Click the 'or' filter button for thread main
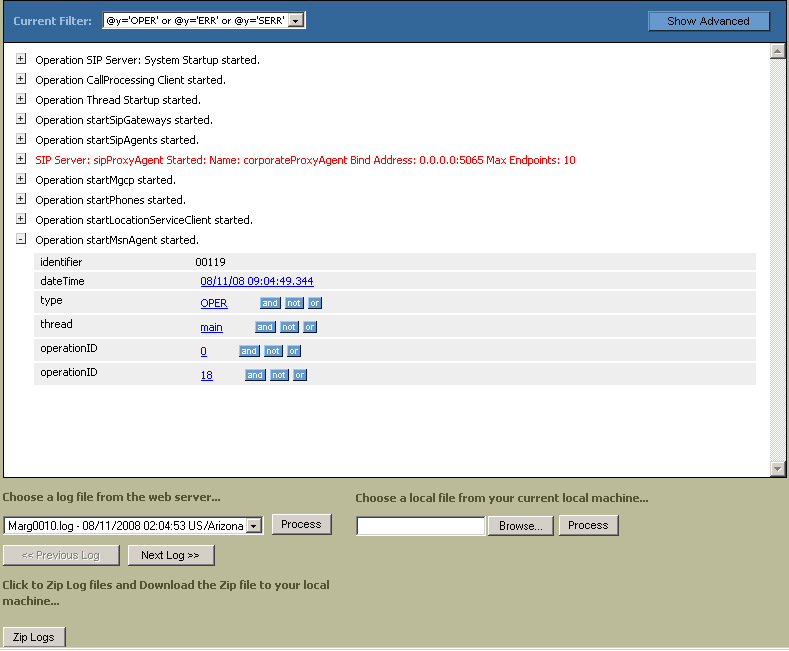The width and height of the screenshot is (789, 651). [310, 327]
